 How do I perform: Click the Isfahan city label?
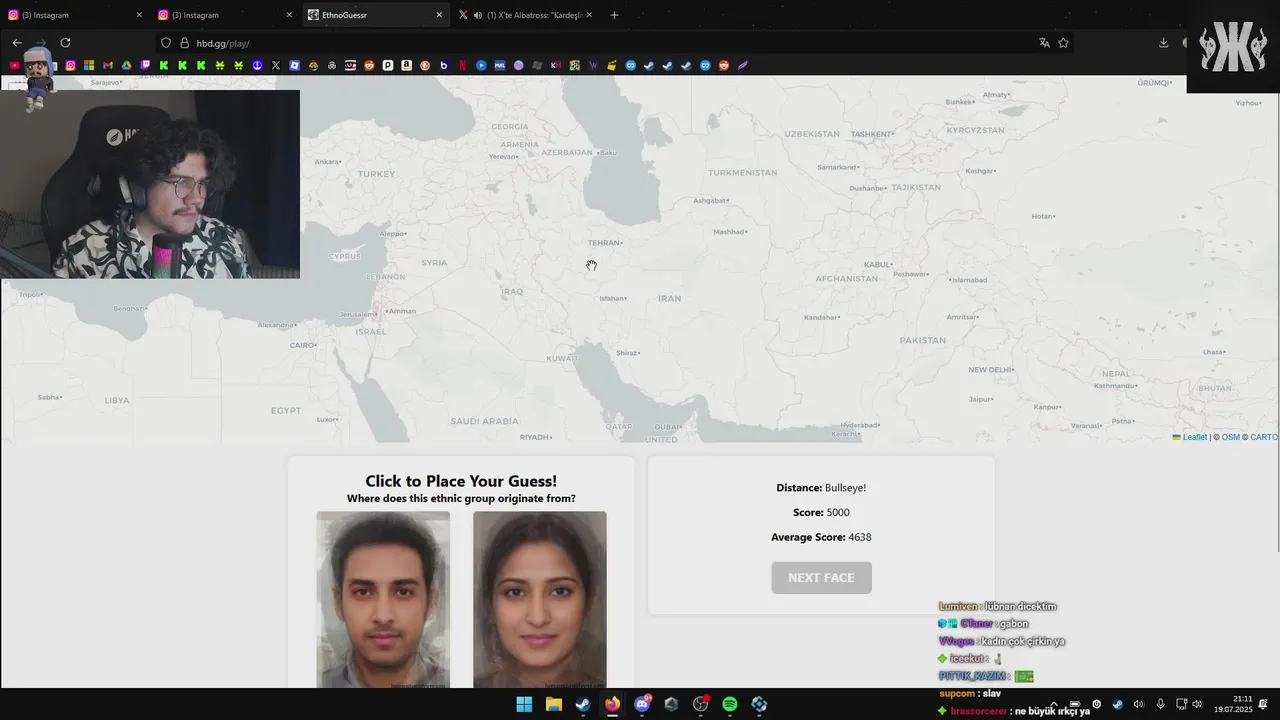612,299
